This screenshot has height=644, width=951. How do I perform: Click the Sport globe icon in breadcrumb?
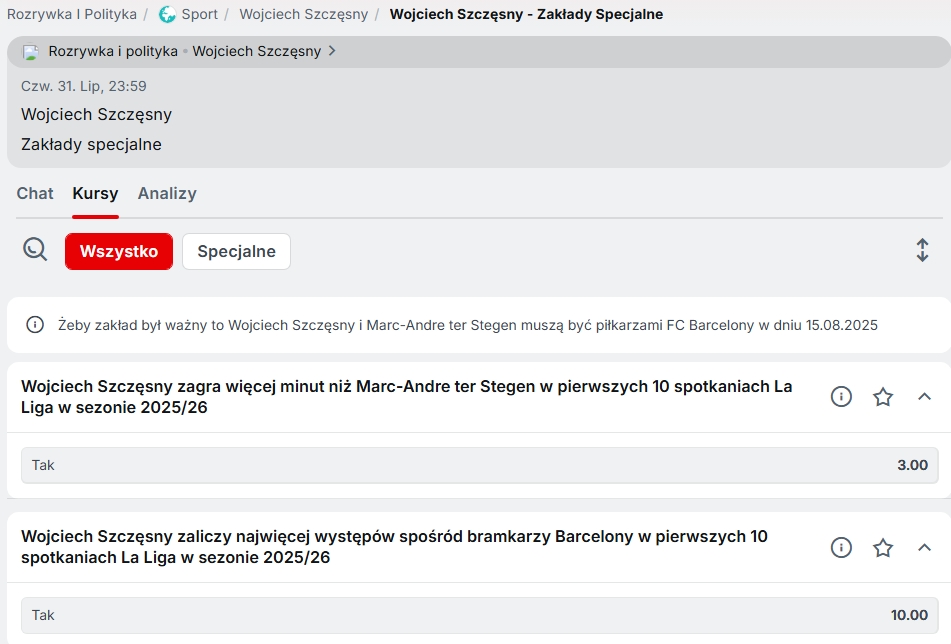(167, 15)
